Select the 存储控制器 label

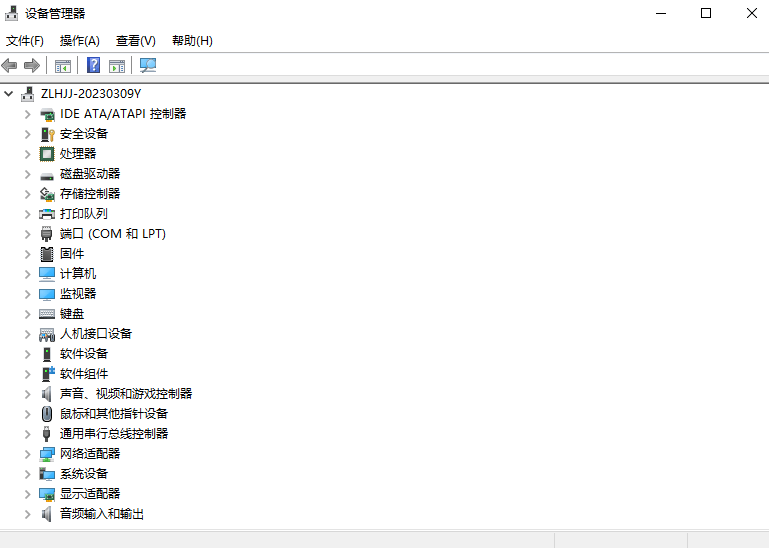pos(90,194)
